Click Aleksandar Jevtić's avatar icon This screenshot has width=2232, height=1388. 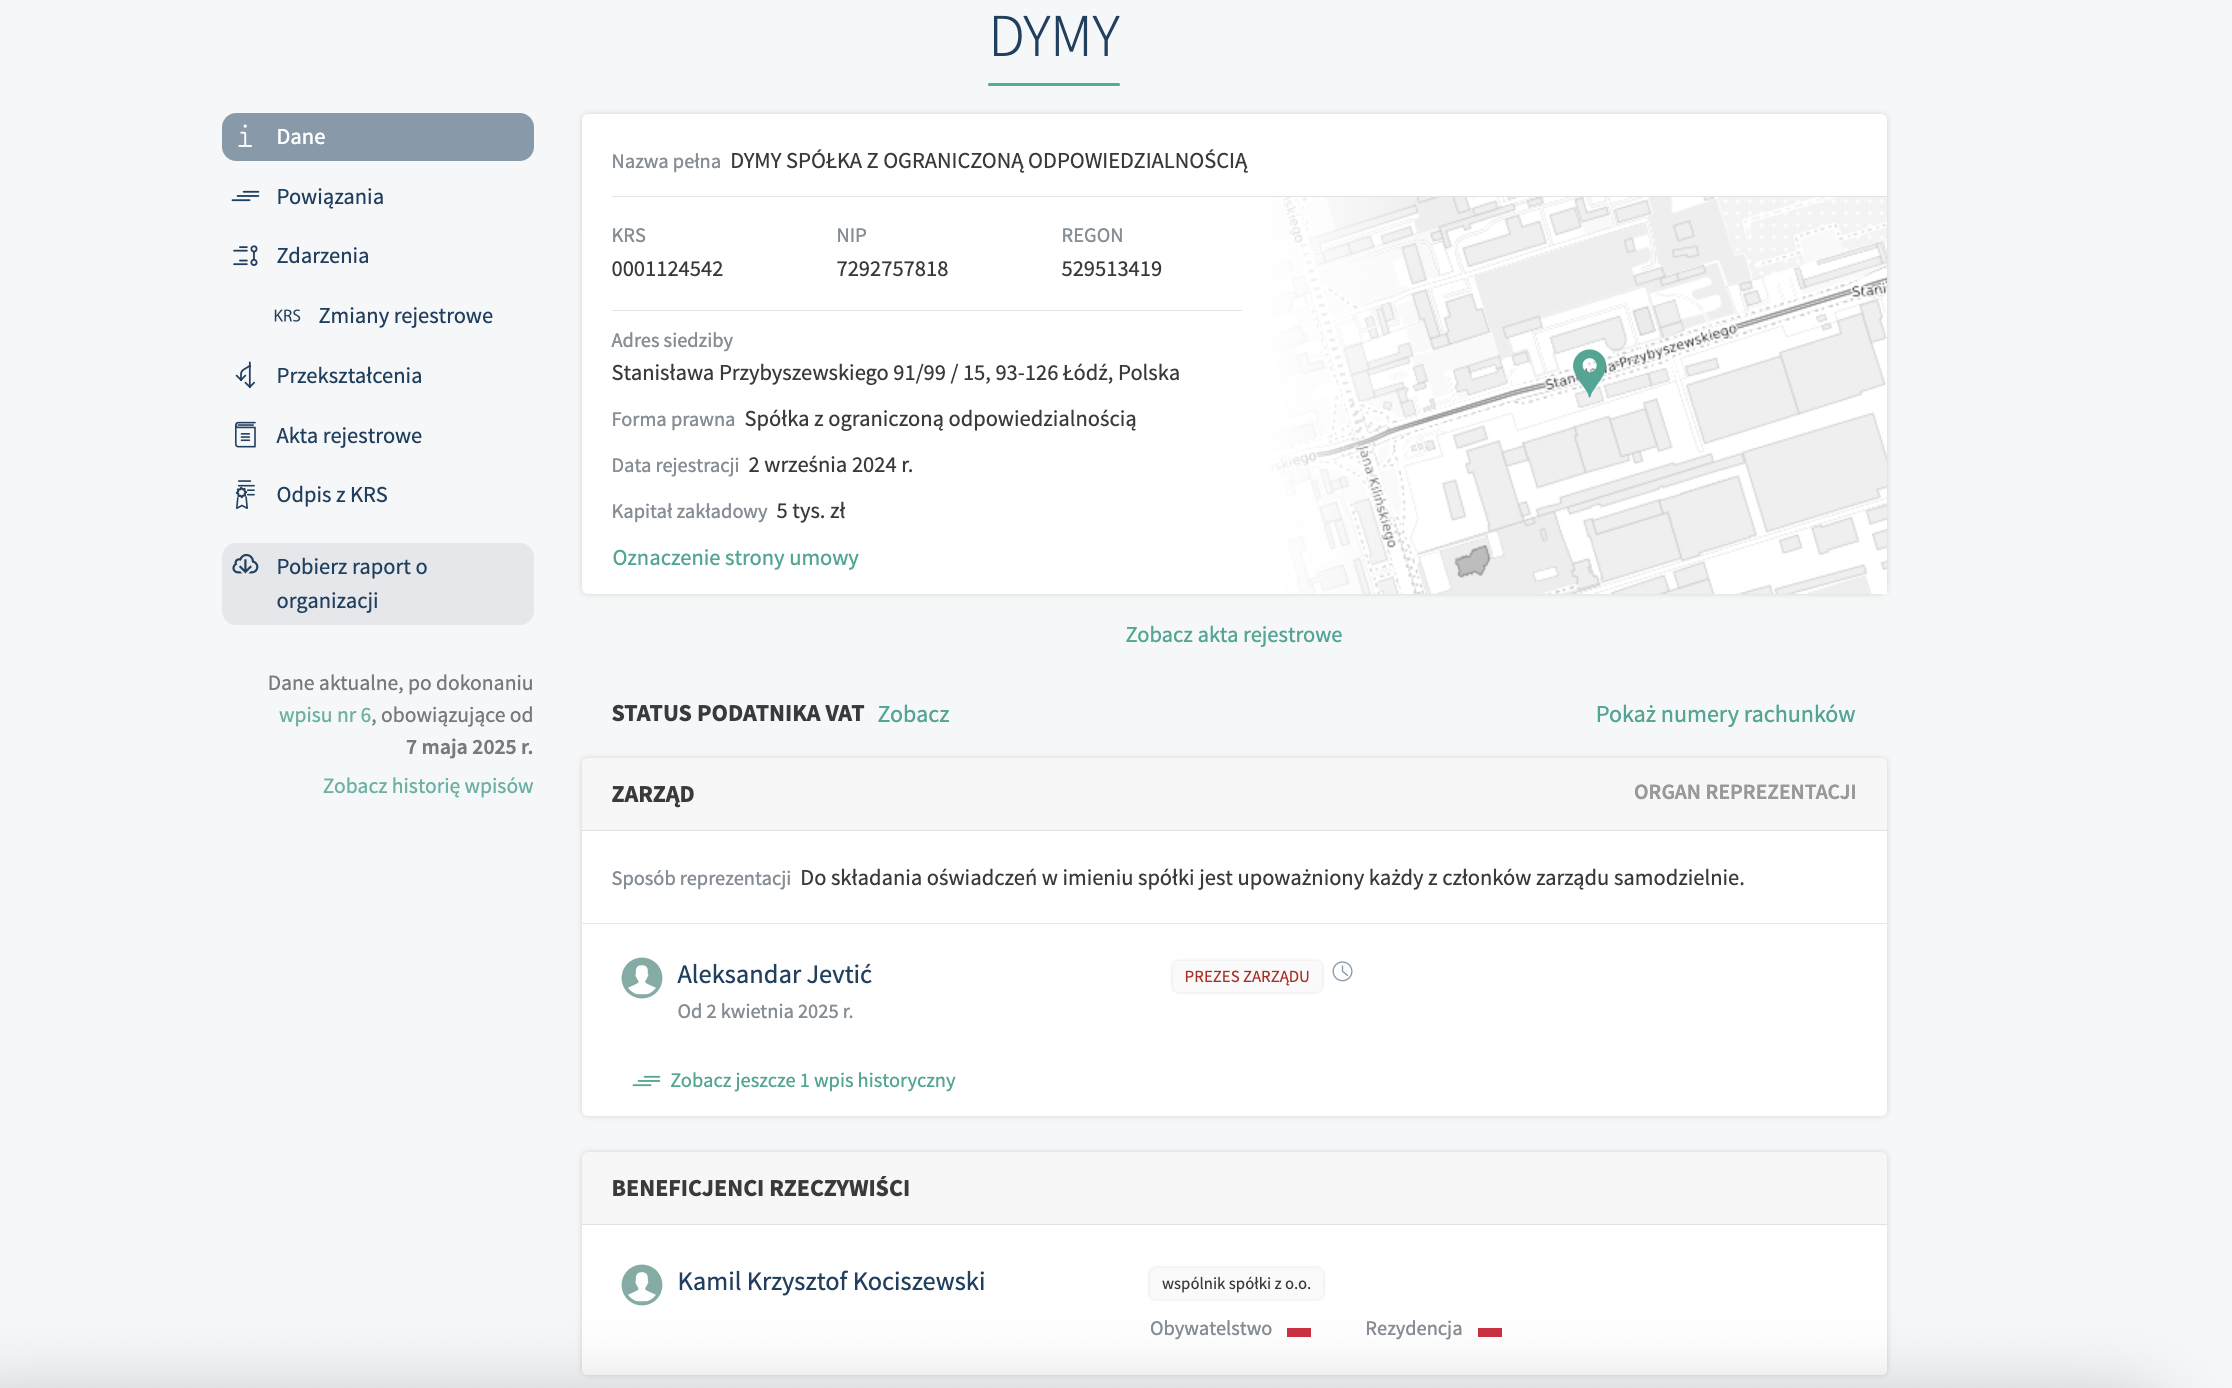tap(642, 977)
